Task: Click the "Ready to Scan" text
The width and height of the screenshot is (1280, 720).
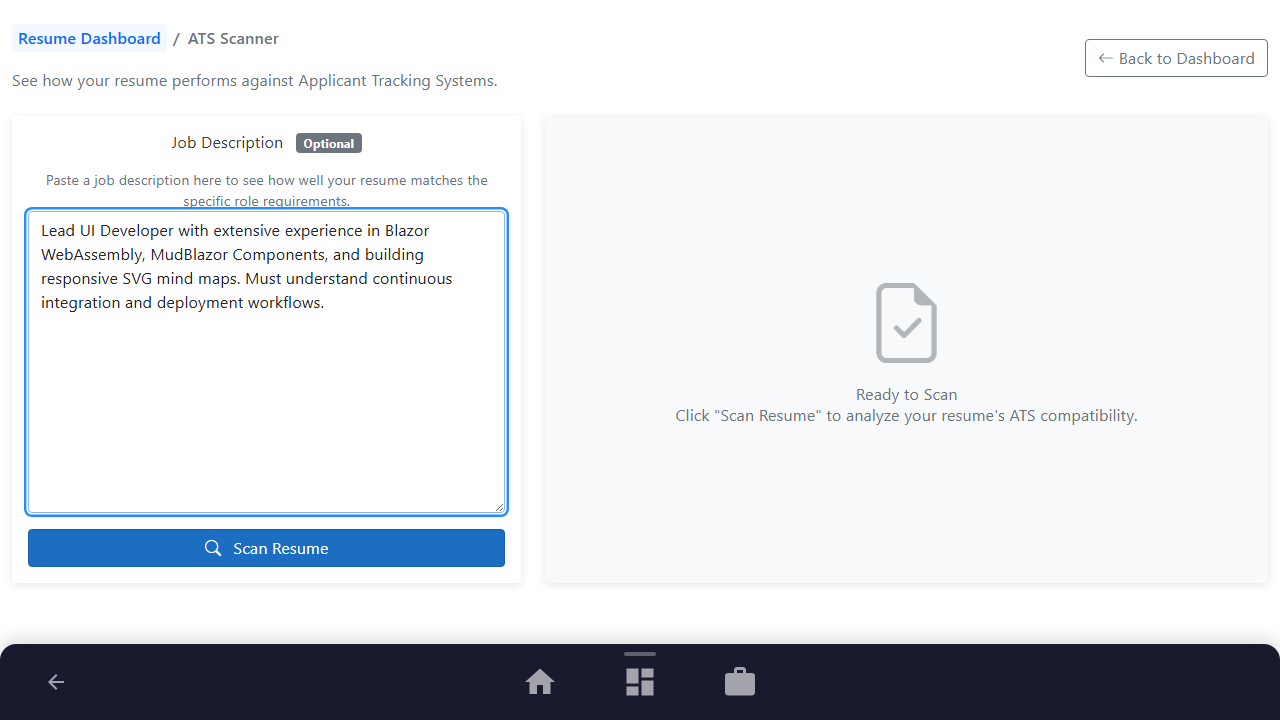Action: click(907, 395)
